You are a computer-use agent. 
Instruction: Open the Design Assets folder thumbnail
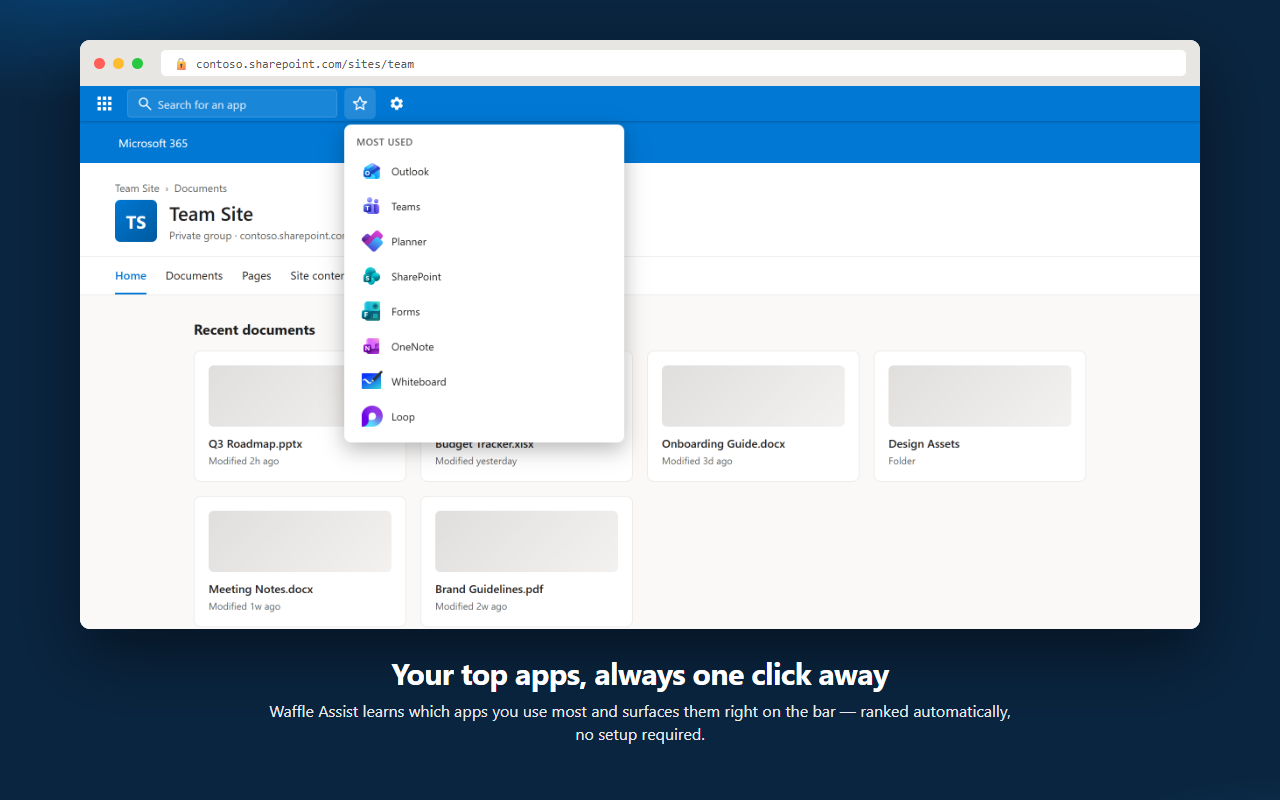[980, 396]
